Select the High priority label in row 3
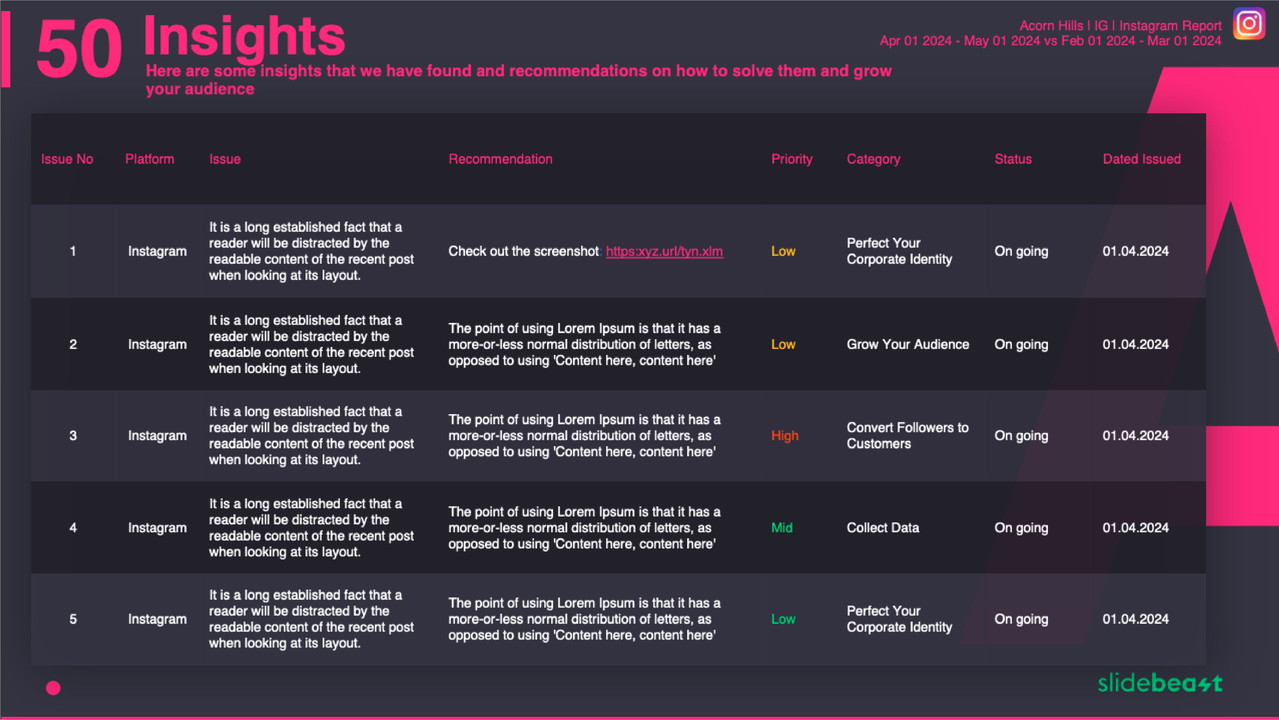 coord(785,436)
